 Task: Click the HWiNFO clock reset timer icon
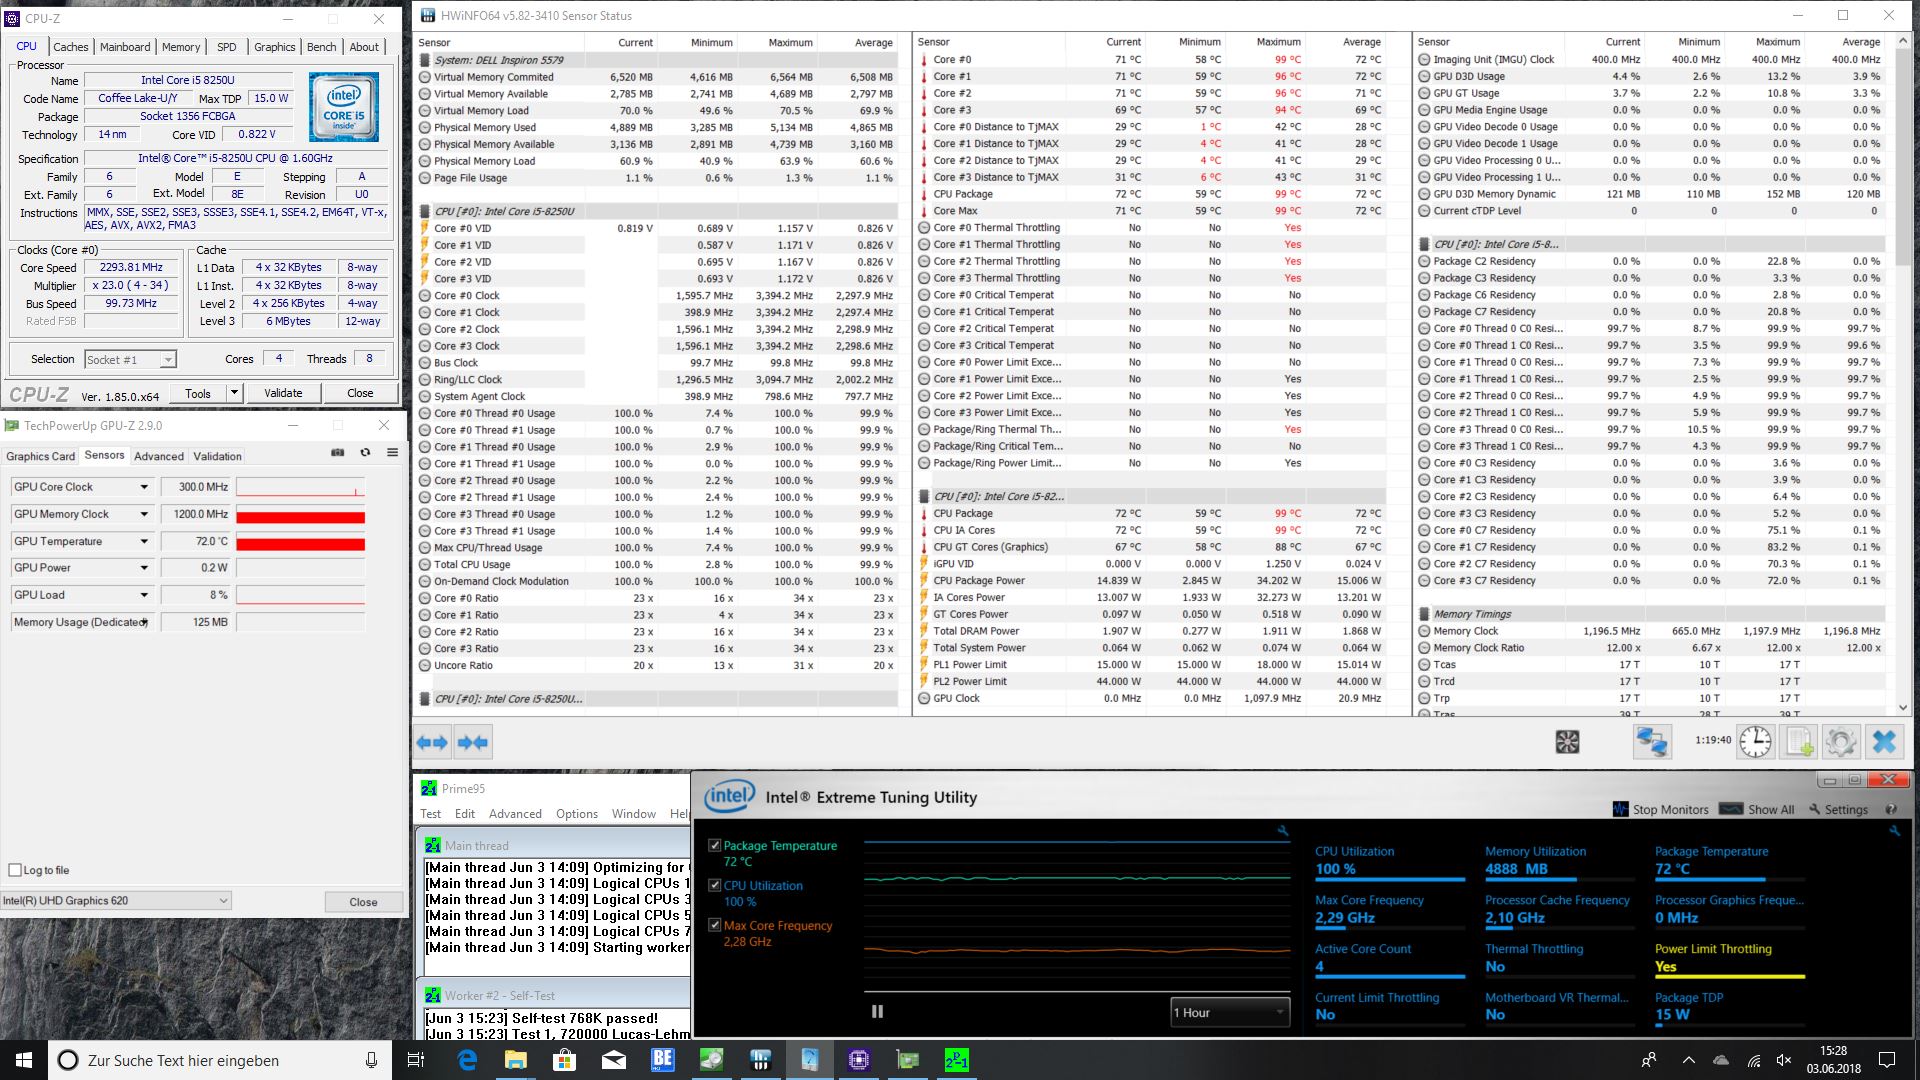click(x=1755, y=742)
